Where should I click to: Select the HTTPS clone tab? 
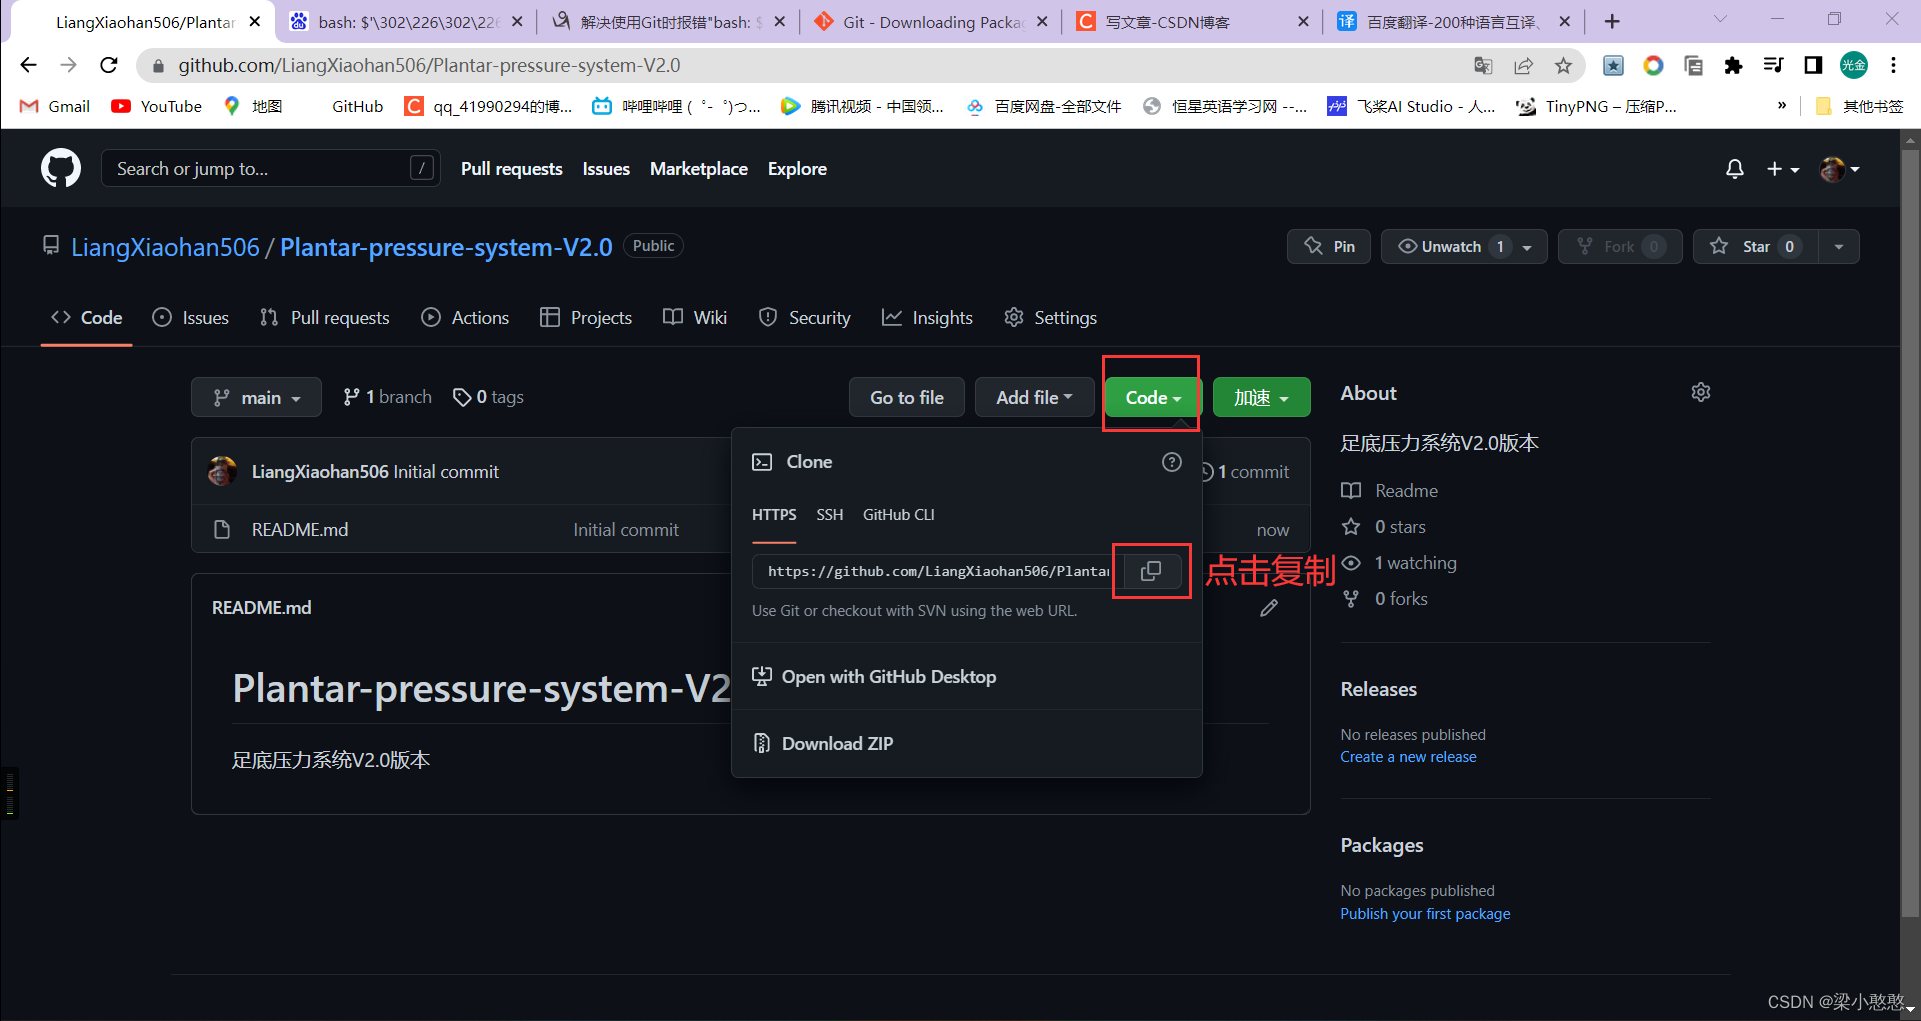(x=774, y=515)
